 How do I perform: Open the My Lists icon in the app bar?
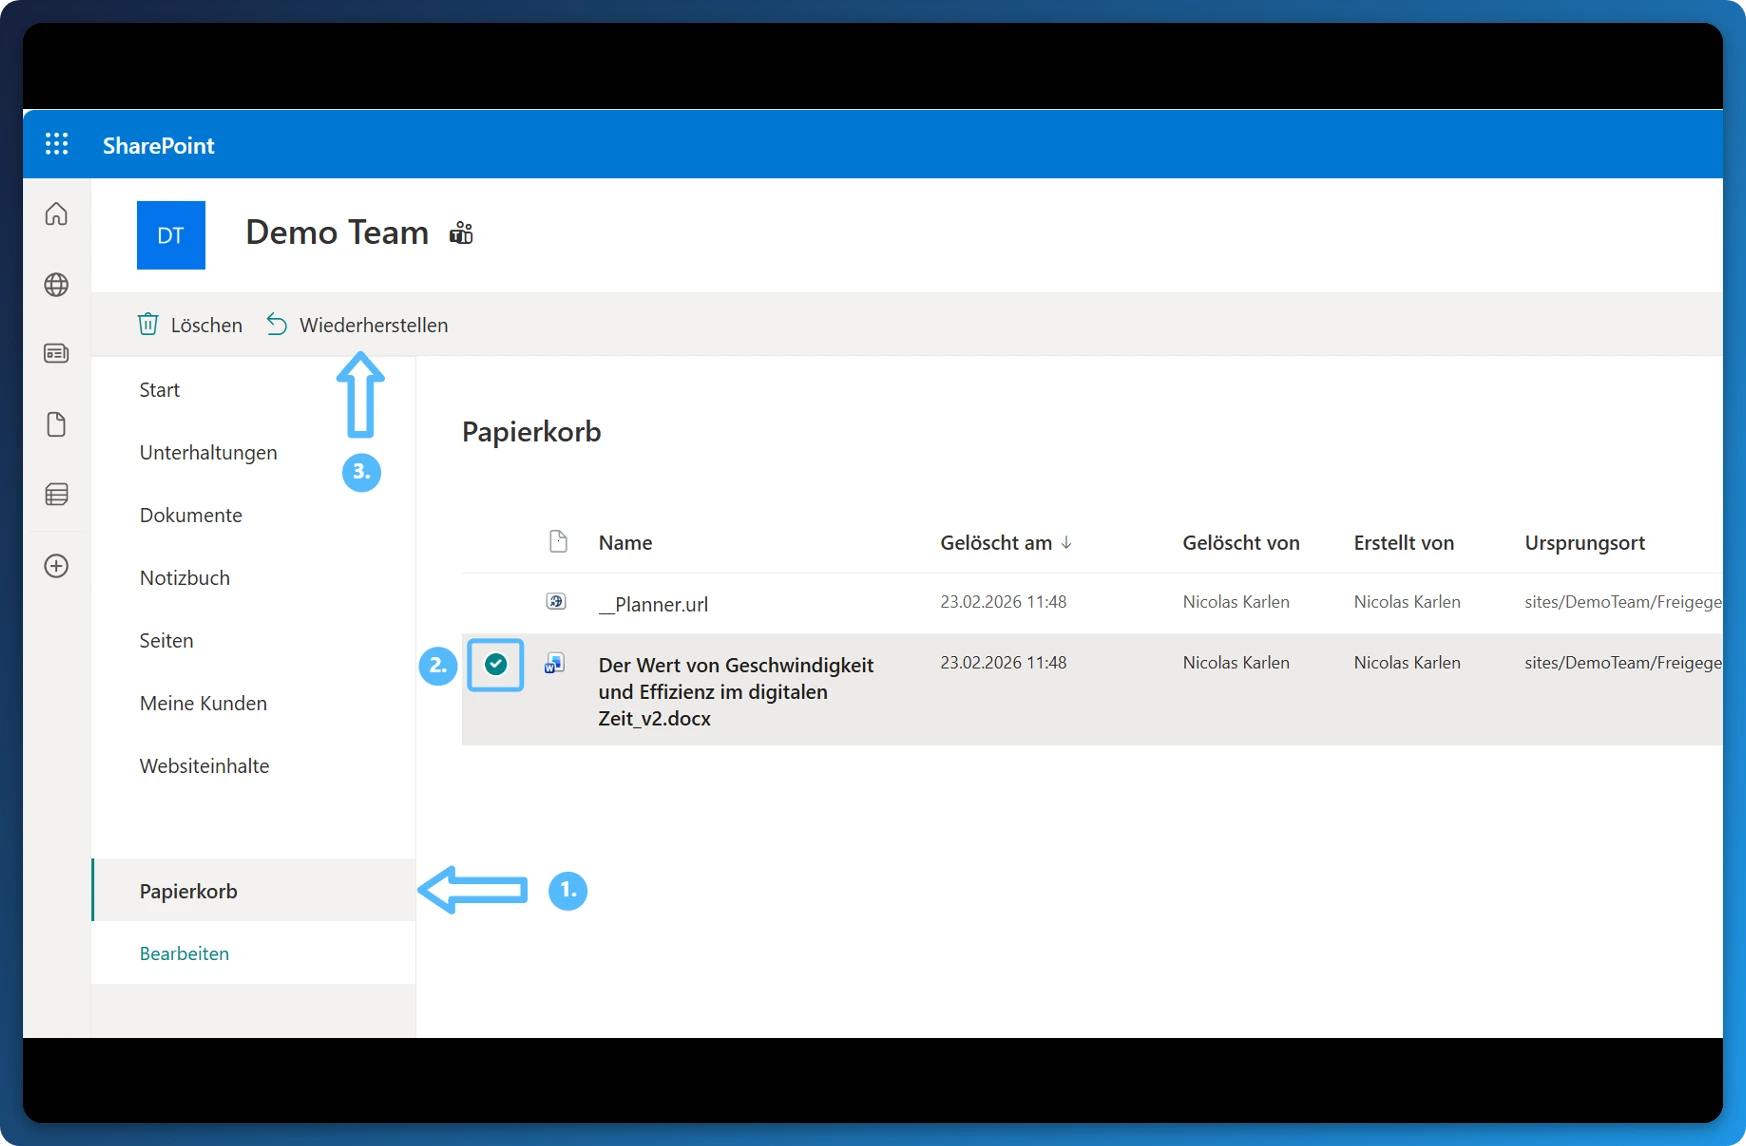[56, 495]
